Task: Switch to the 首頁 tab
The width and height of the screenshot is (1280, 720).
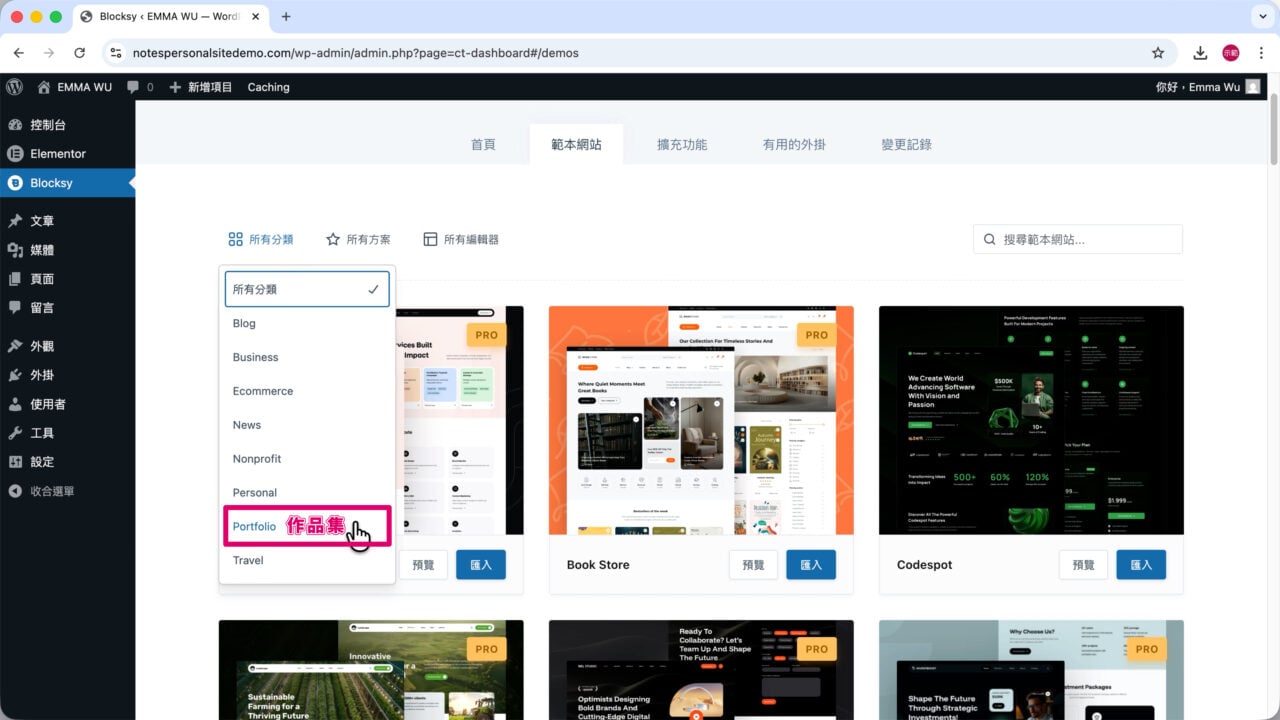Action: click(x=483, y=144)
